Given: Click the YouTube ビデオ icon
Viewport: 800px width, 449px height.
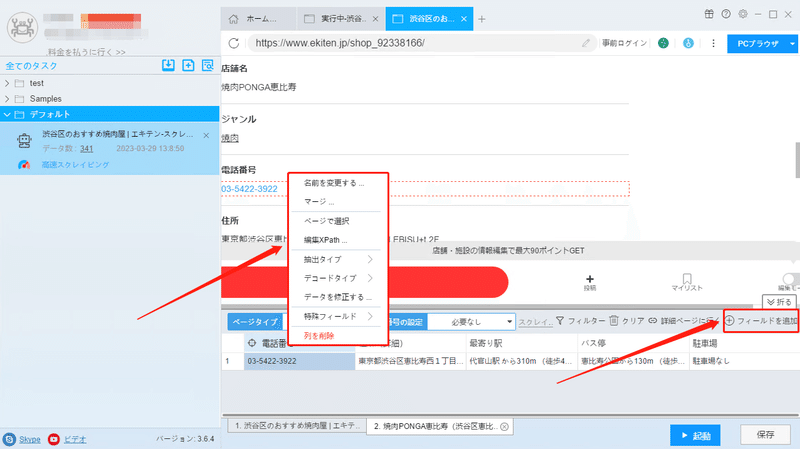Looking at the screenshot, I should [x=54, y=439].
